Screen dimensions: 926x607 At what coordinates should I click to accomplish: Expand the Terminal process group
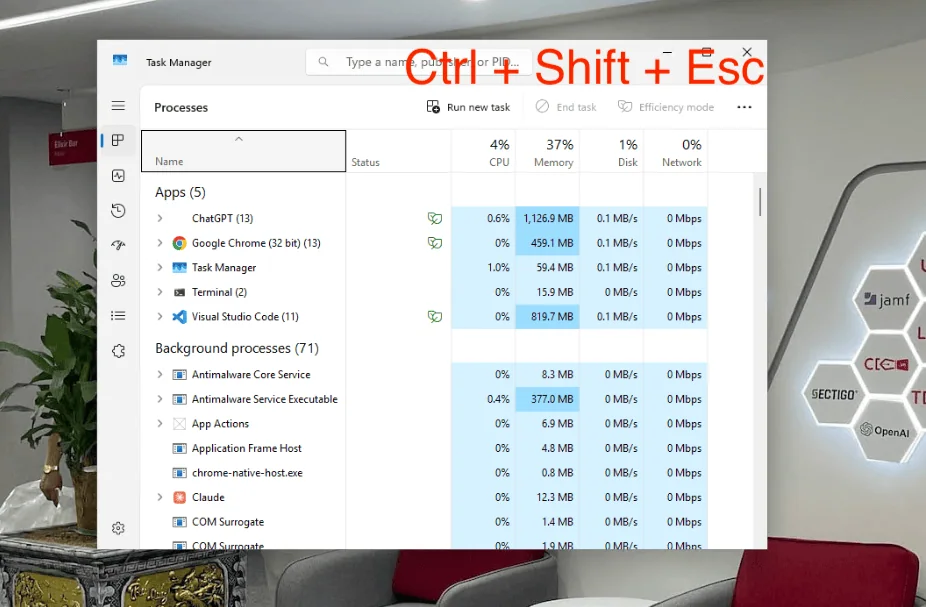[x=159, y=292]
